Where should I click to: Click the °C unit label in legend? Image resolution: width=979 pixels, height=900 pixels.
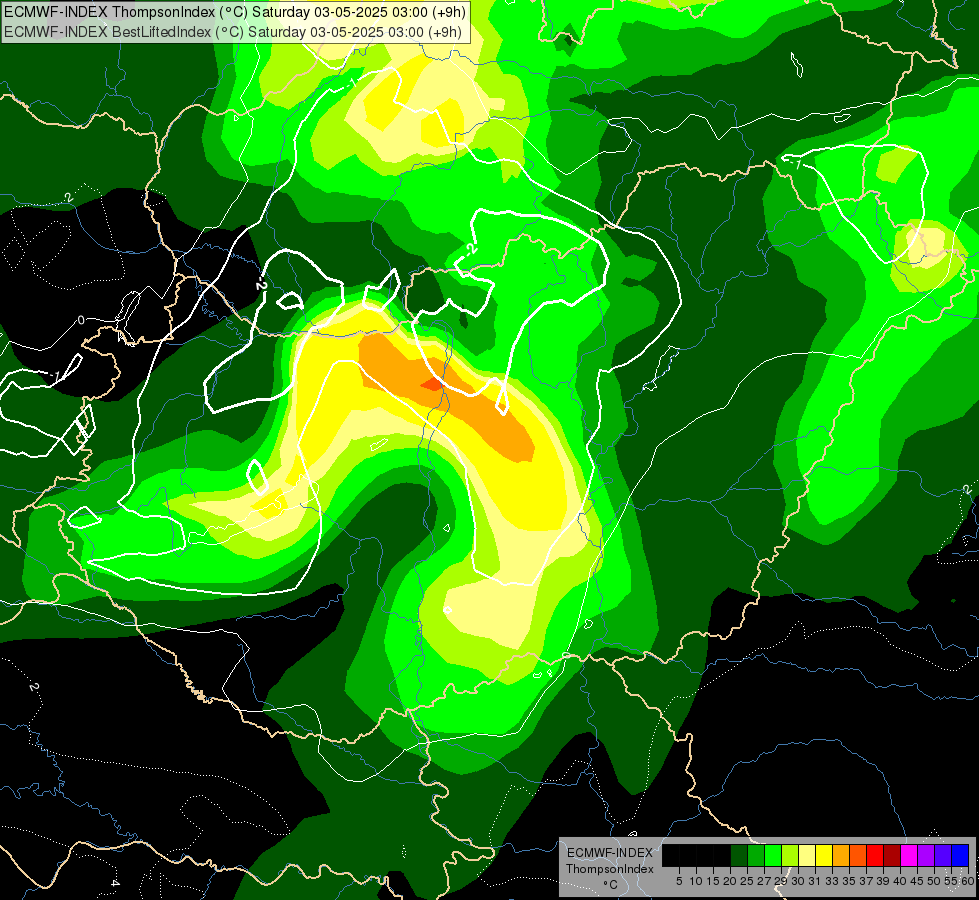click(610, 885)
